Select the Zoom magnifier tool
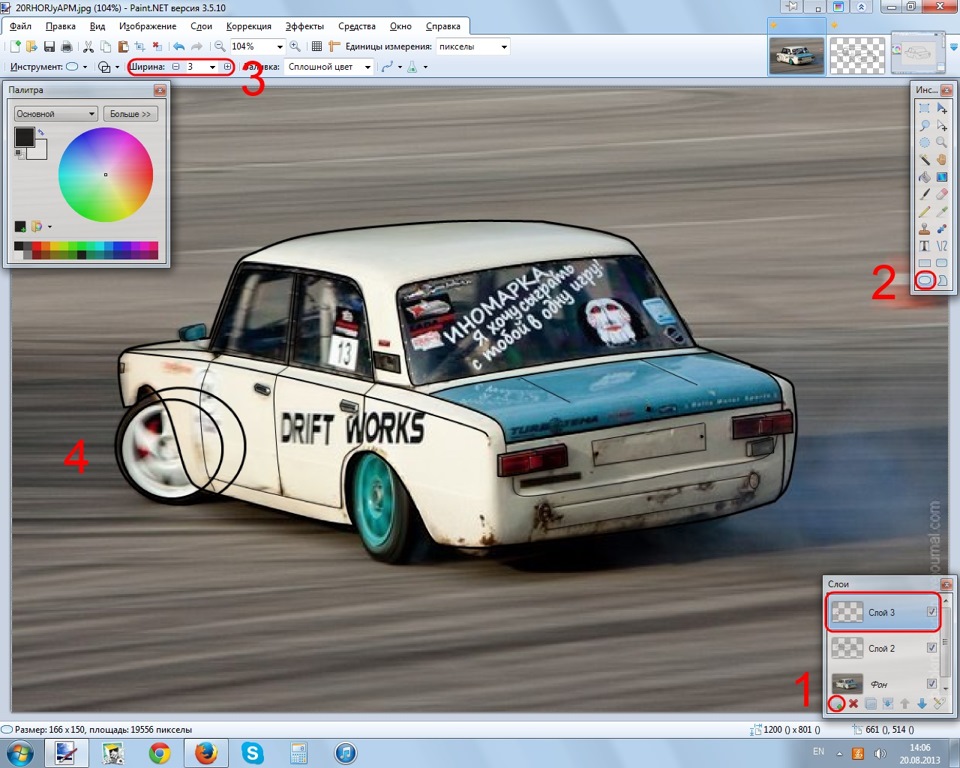 pos(942,143)
